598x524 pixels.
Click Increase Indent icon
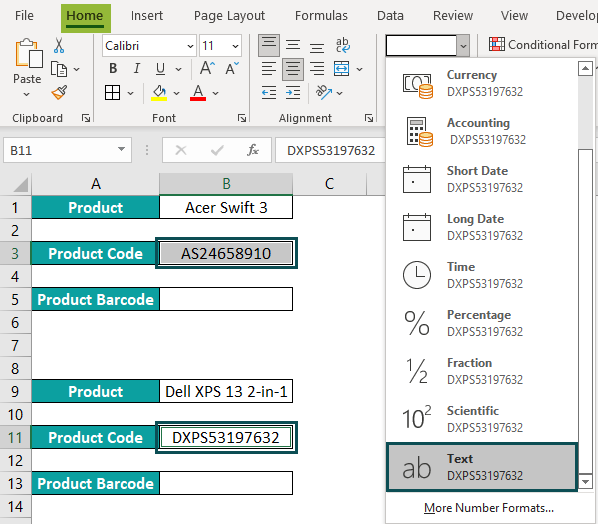pyautogui.click(x=293, y=93)
